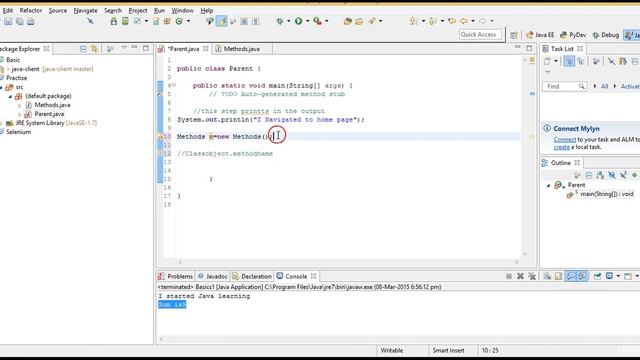Viewport: 640px width, 360px height.
Task: Click Next Annotation toolbar icon
Action: [413, 21]
